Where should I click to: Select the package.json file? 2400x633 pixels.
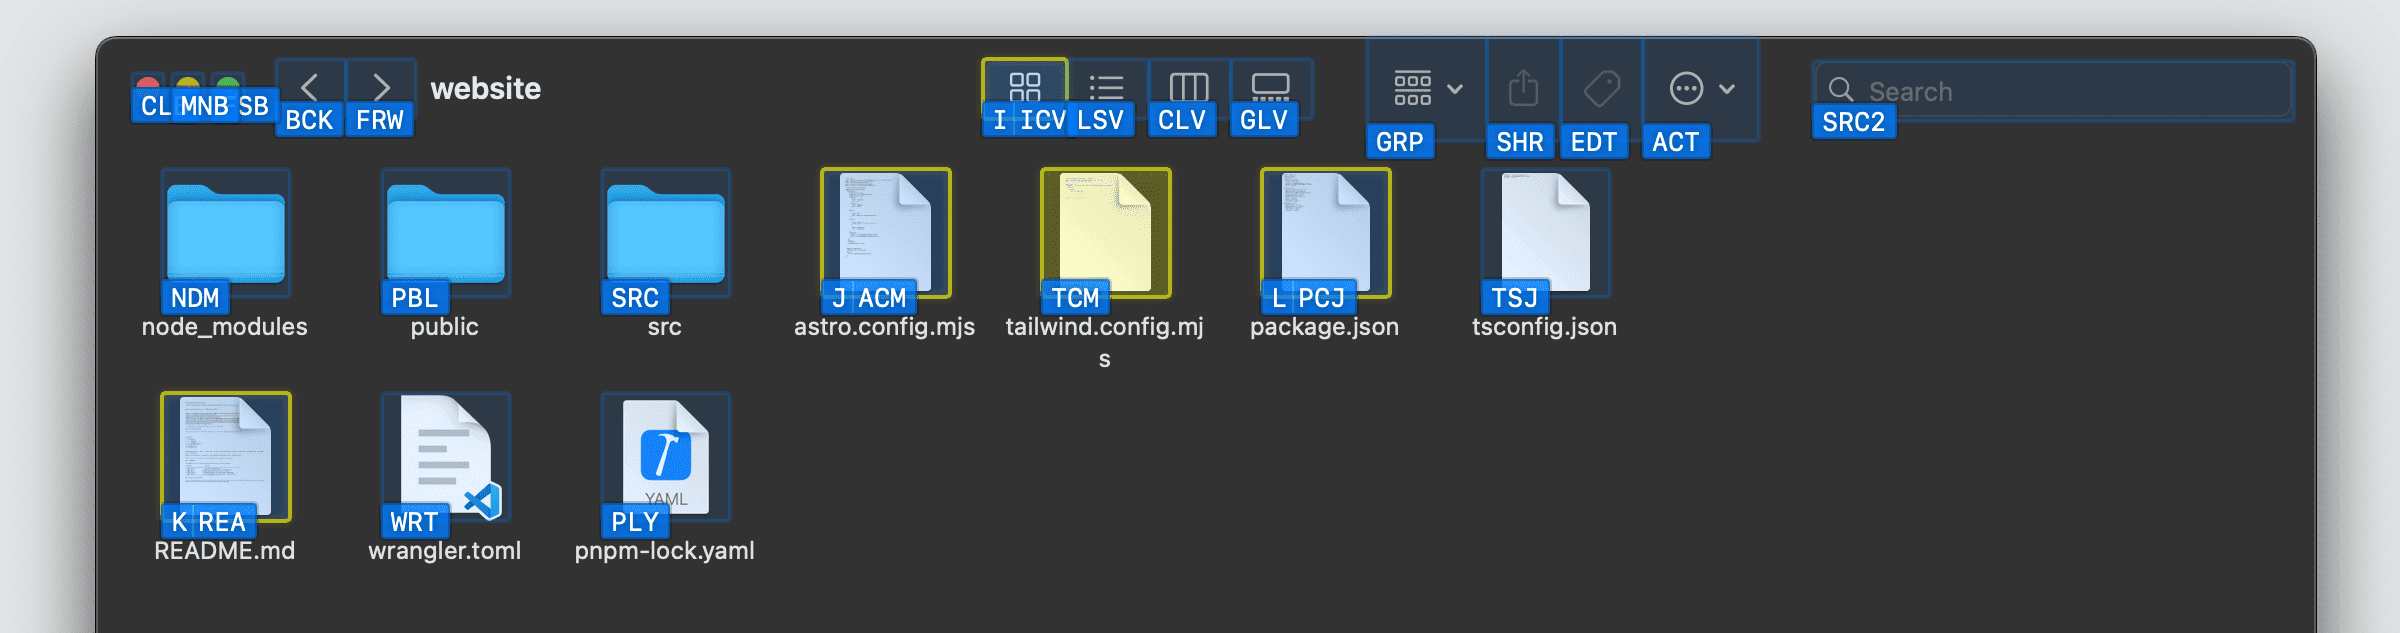tap(1325, 233)
